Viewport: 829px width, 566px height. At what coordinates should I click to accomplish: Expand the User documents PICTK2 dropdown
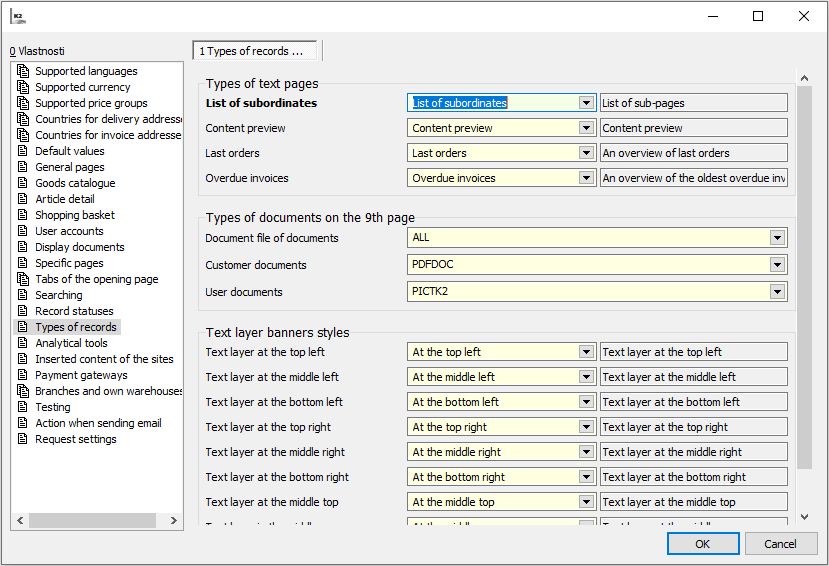tap(777, 292)
